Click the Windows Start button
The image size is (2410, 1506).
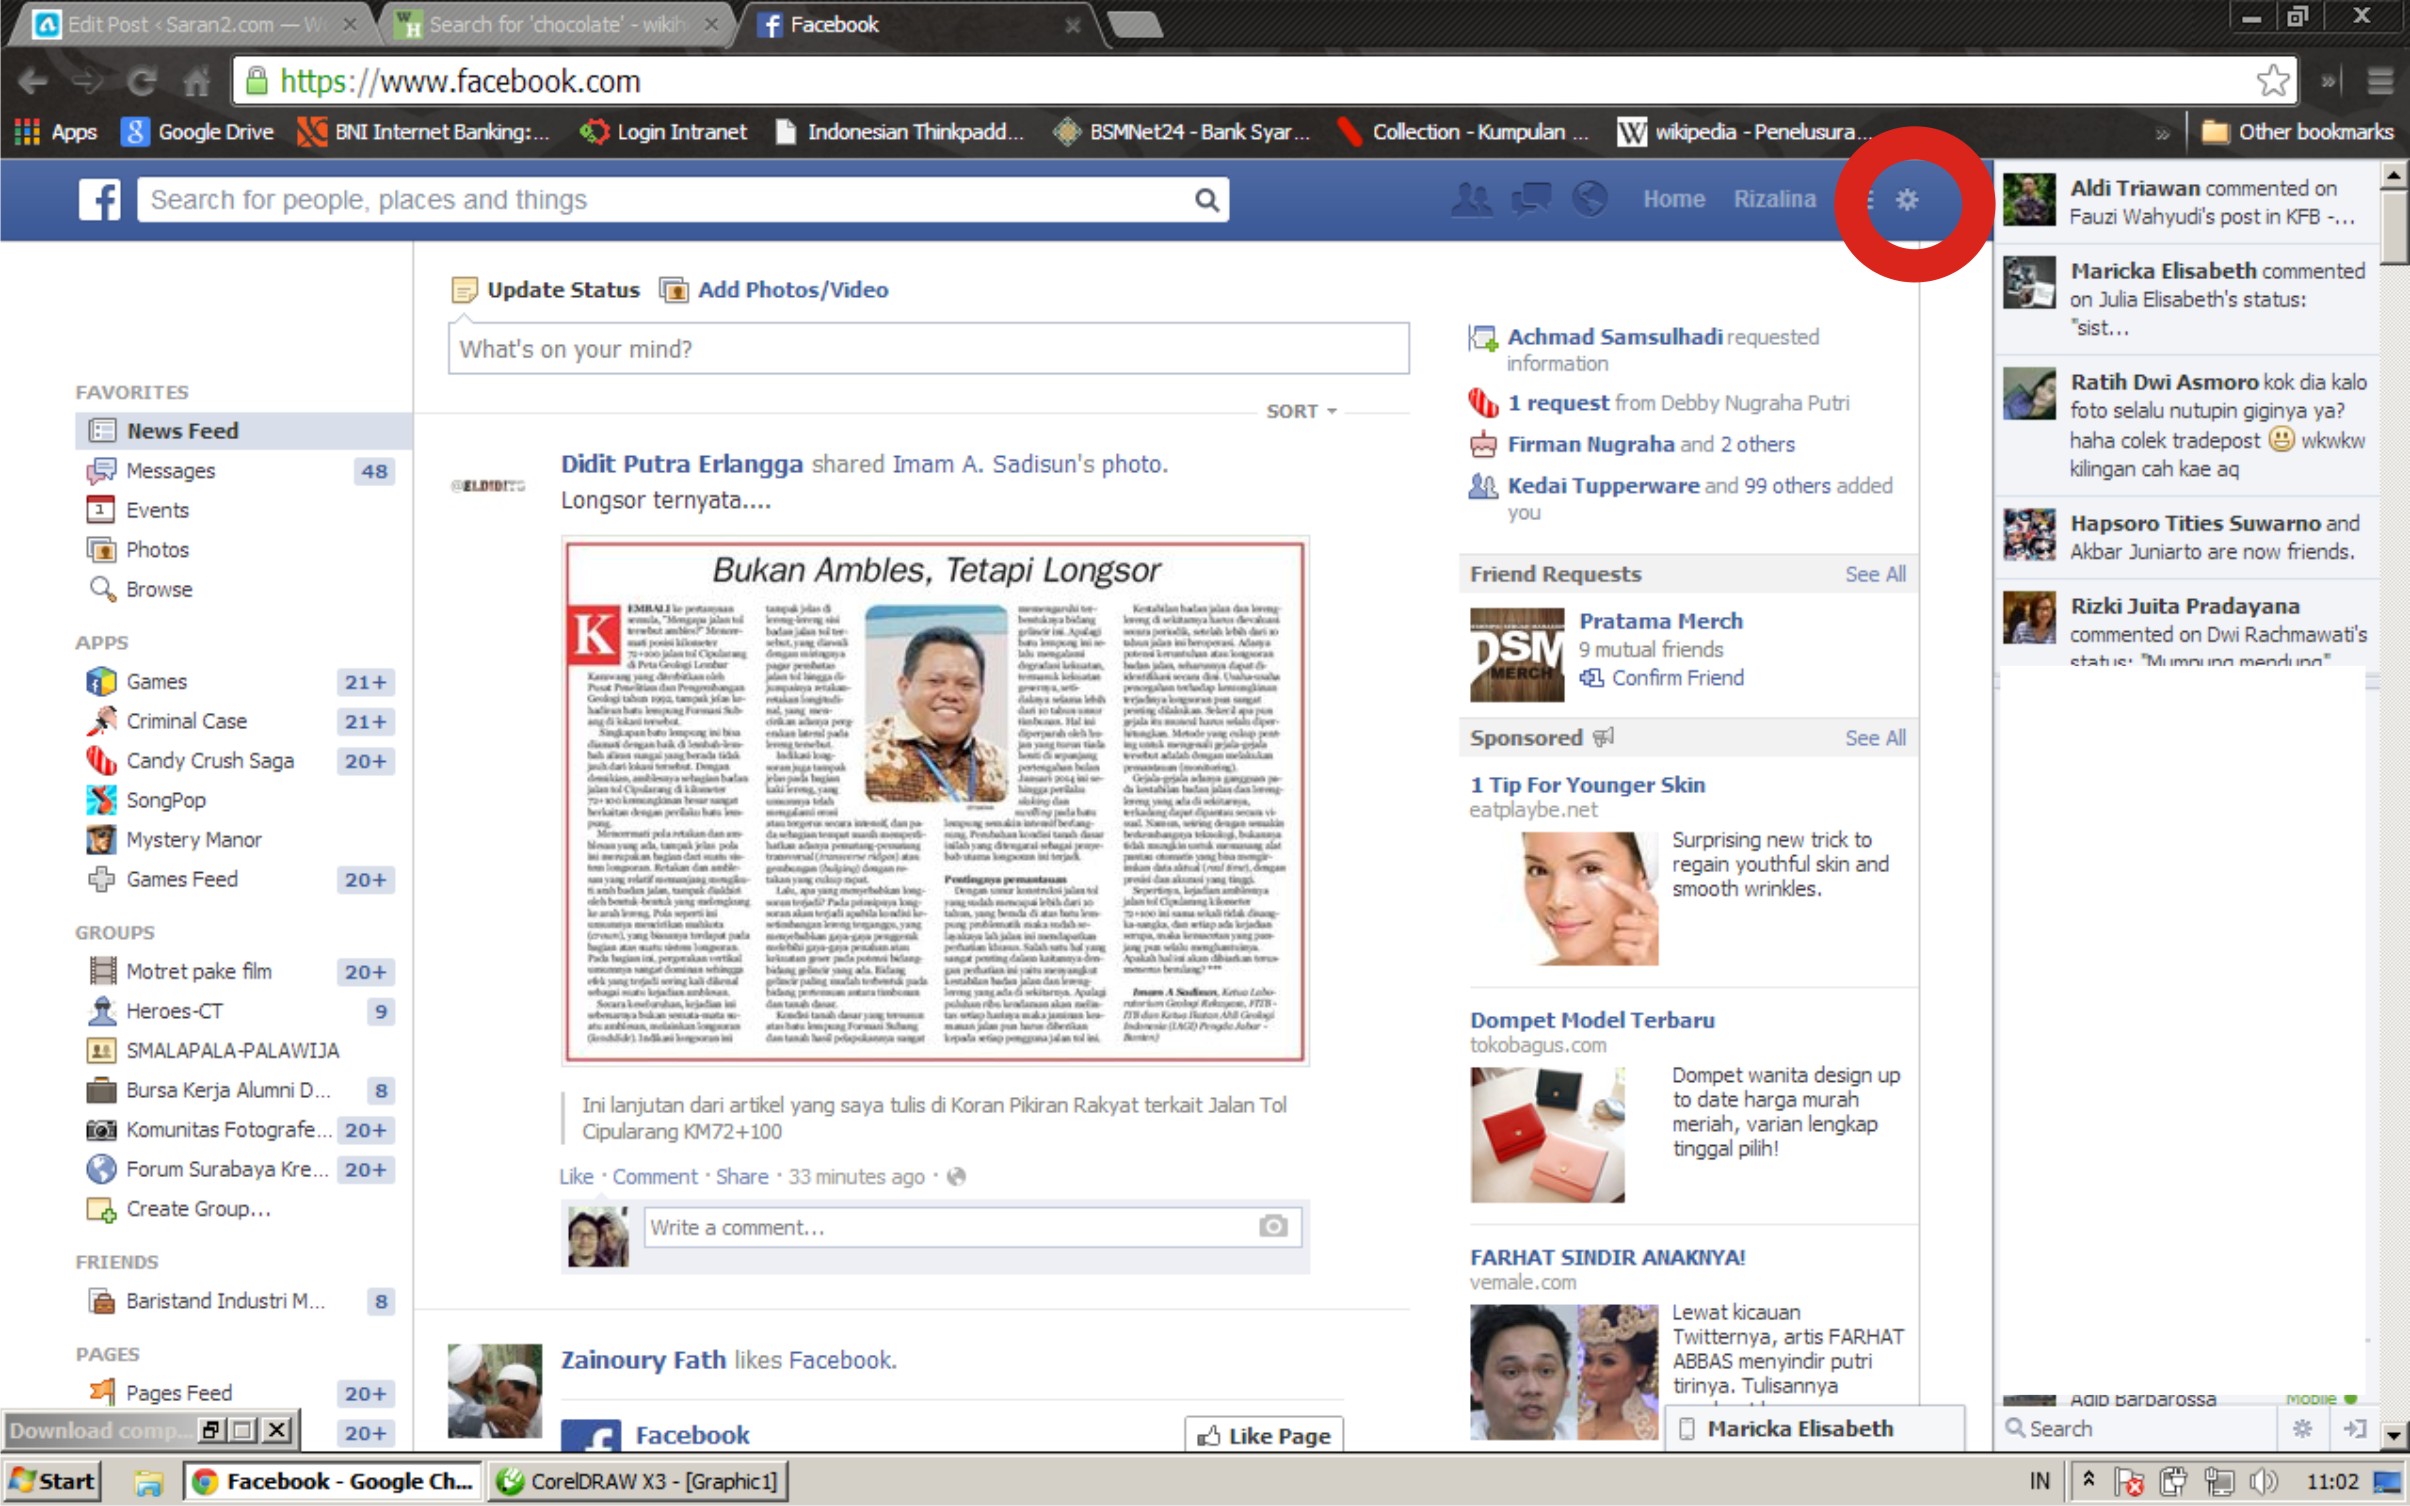[x=52, y=1481]
